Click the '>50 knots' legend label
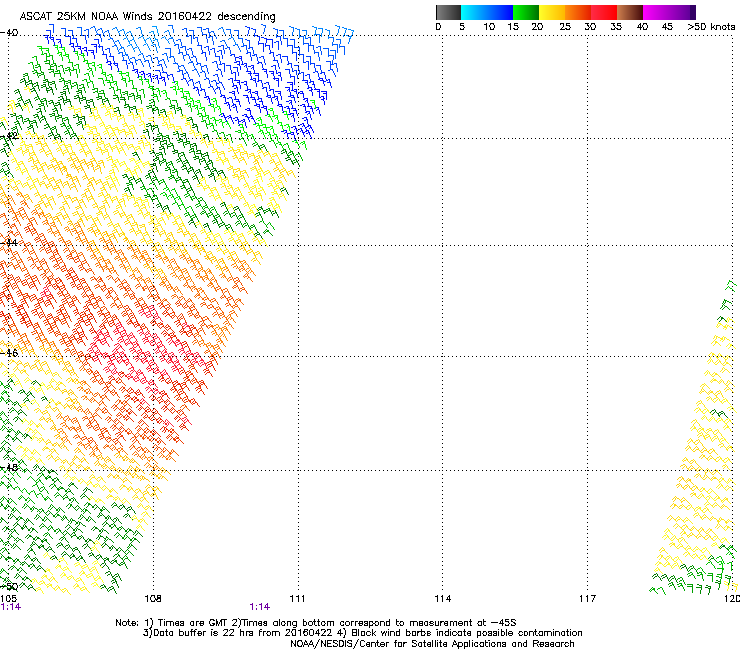Screen dimensions: 740x650 pos(711,27)
